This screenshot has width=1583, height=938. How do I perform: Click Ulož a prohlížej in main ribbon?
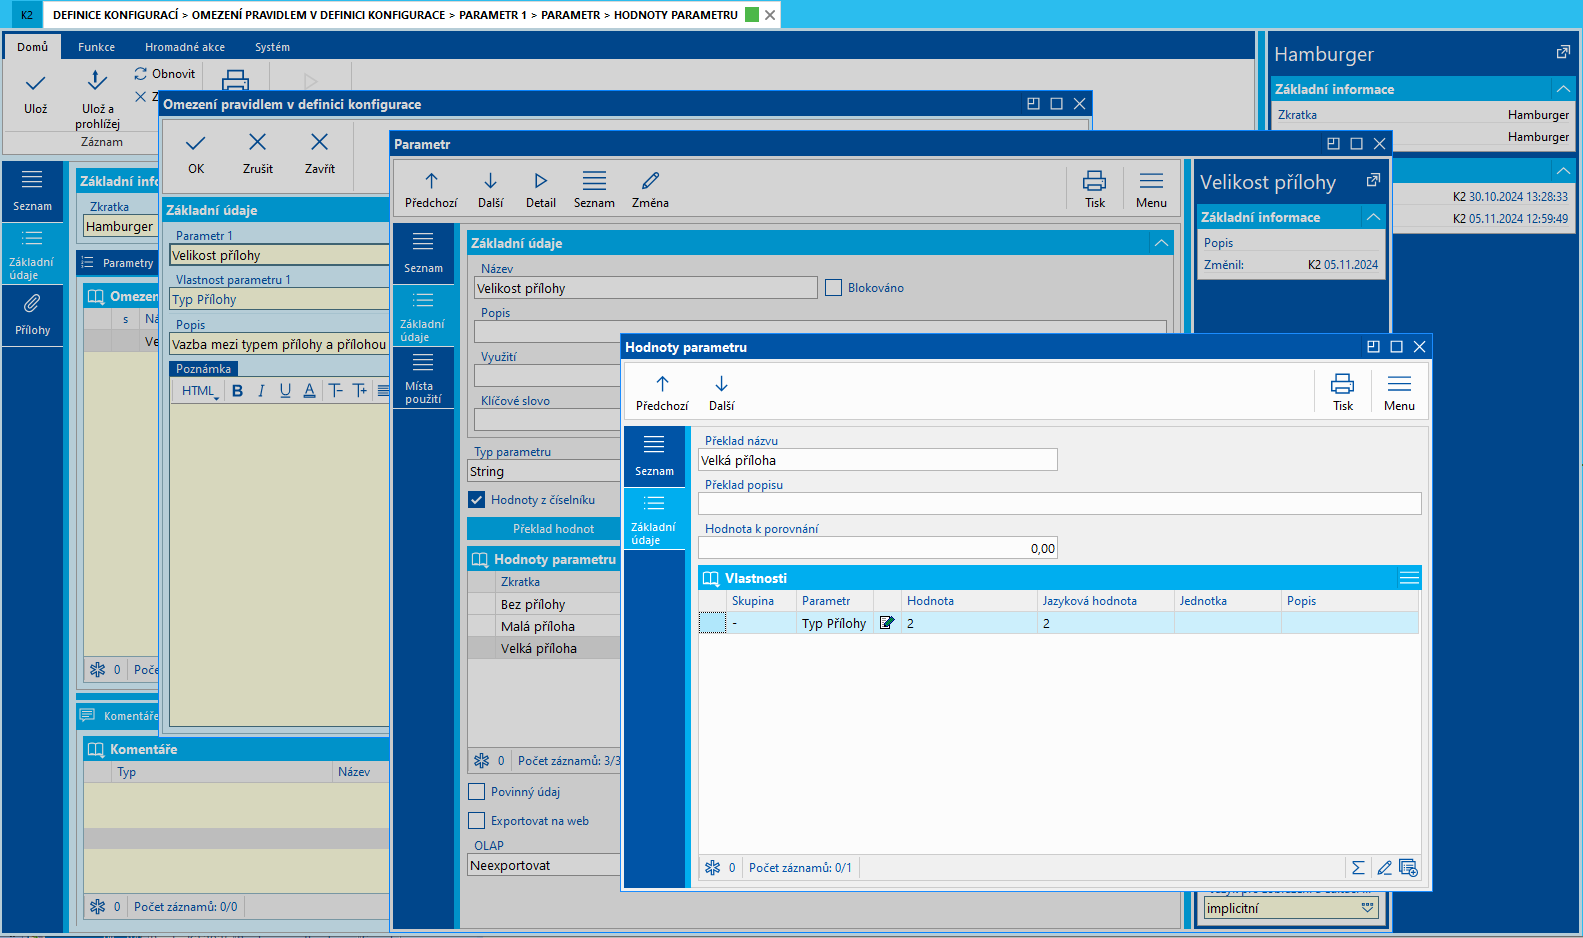pyautogui.click(x=97, y=100)
